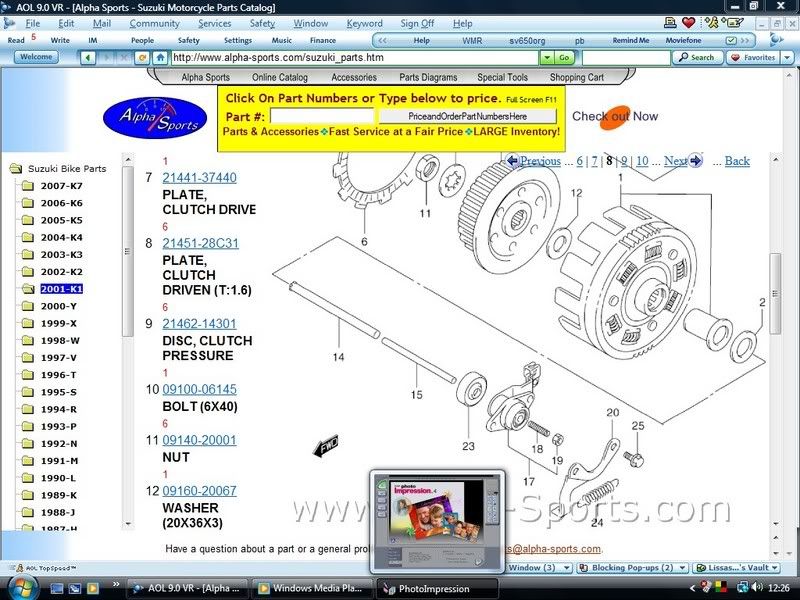Click Show Desktop quick launch icon
Screen dimensions: 800x600
click(57, 588)
